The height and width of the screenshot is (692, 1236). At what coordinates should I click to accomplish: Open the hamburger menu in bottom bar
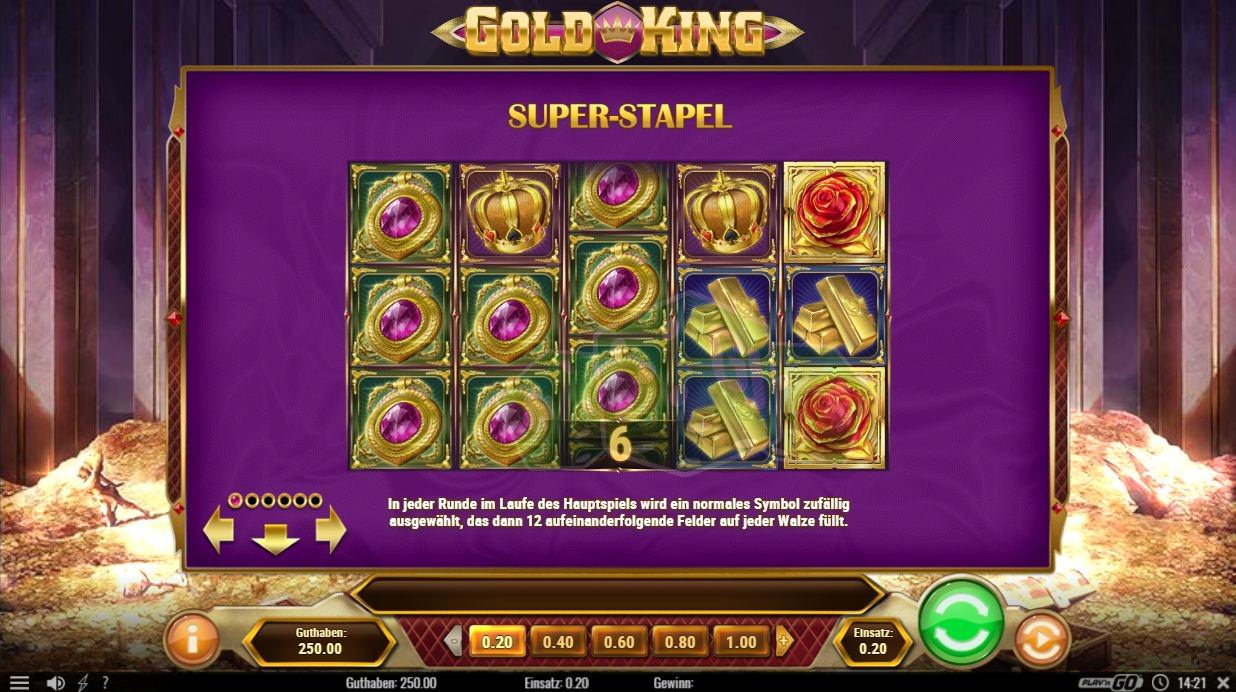pos(19,683)
